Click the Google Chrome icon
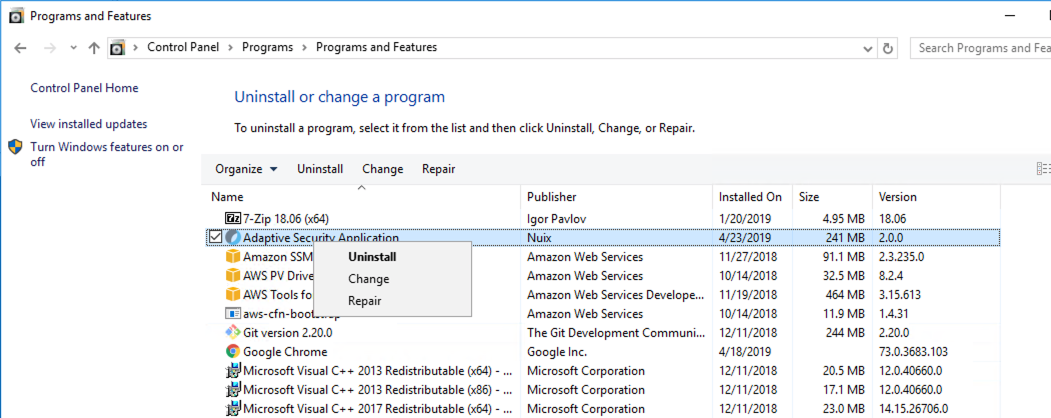The height and width of the screenshot is (418, 1051). click(x=233, y=352)
